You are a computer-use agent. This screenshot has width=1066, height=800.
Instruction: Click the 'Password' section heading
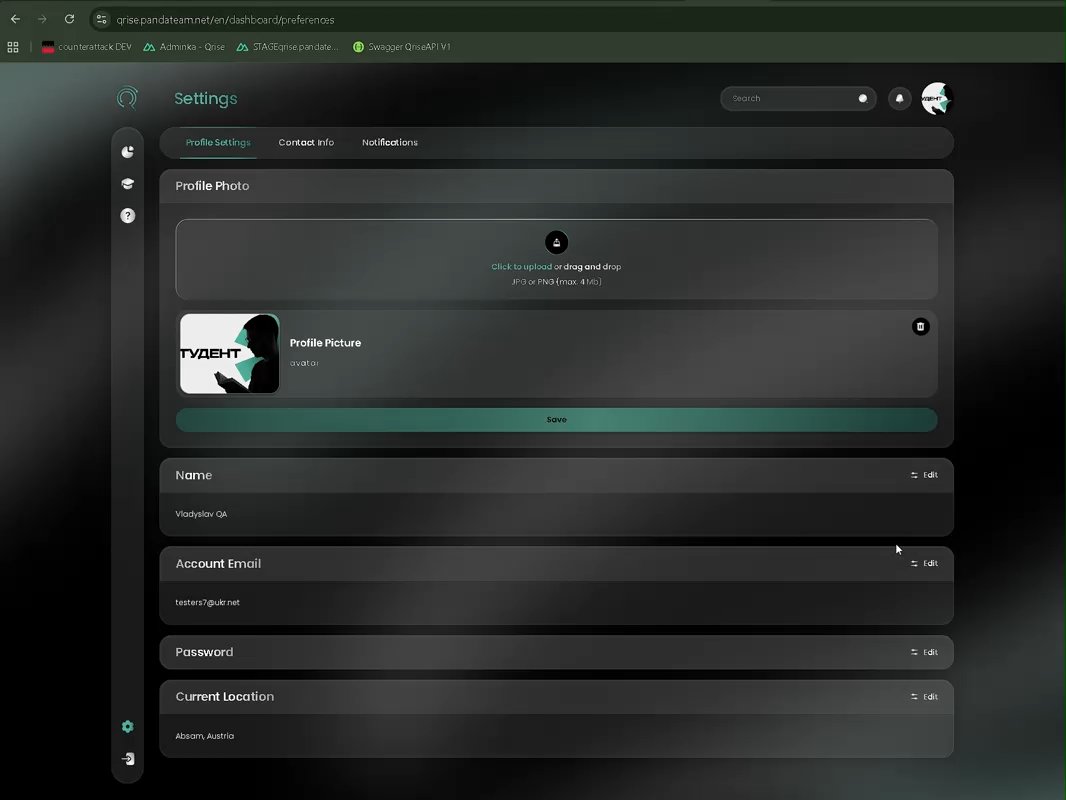coord(204,653)
